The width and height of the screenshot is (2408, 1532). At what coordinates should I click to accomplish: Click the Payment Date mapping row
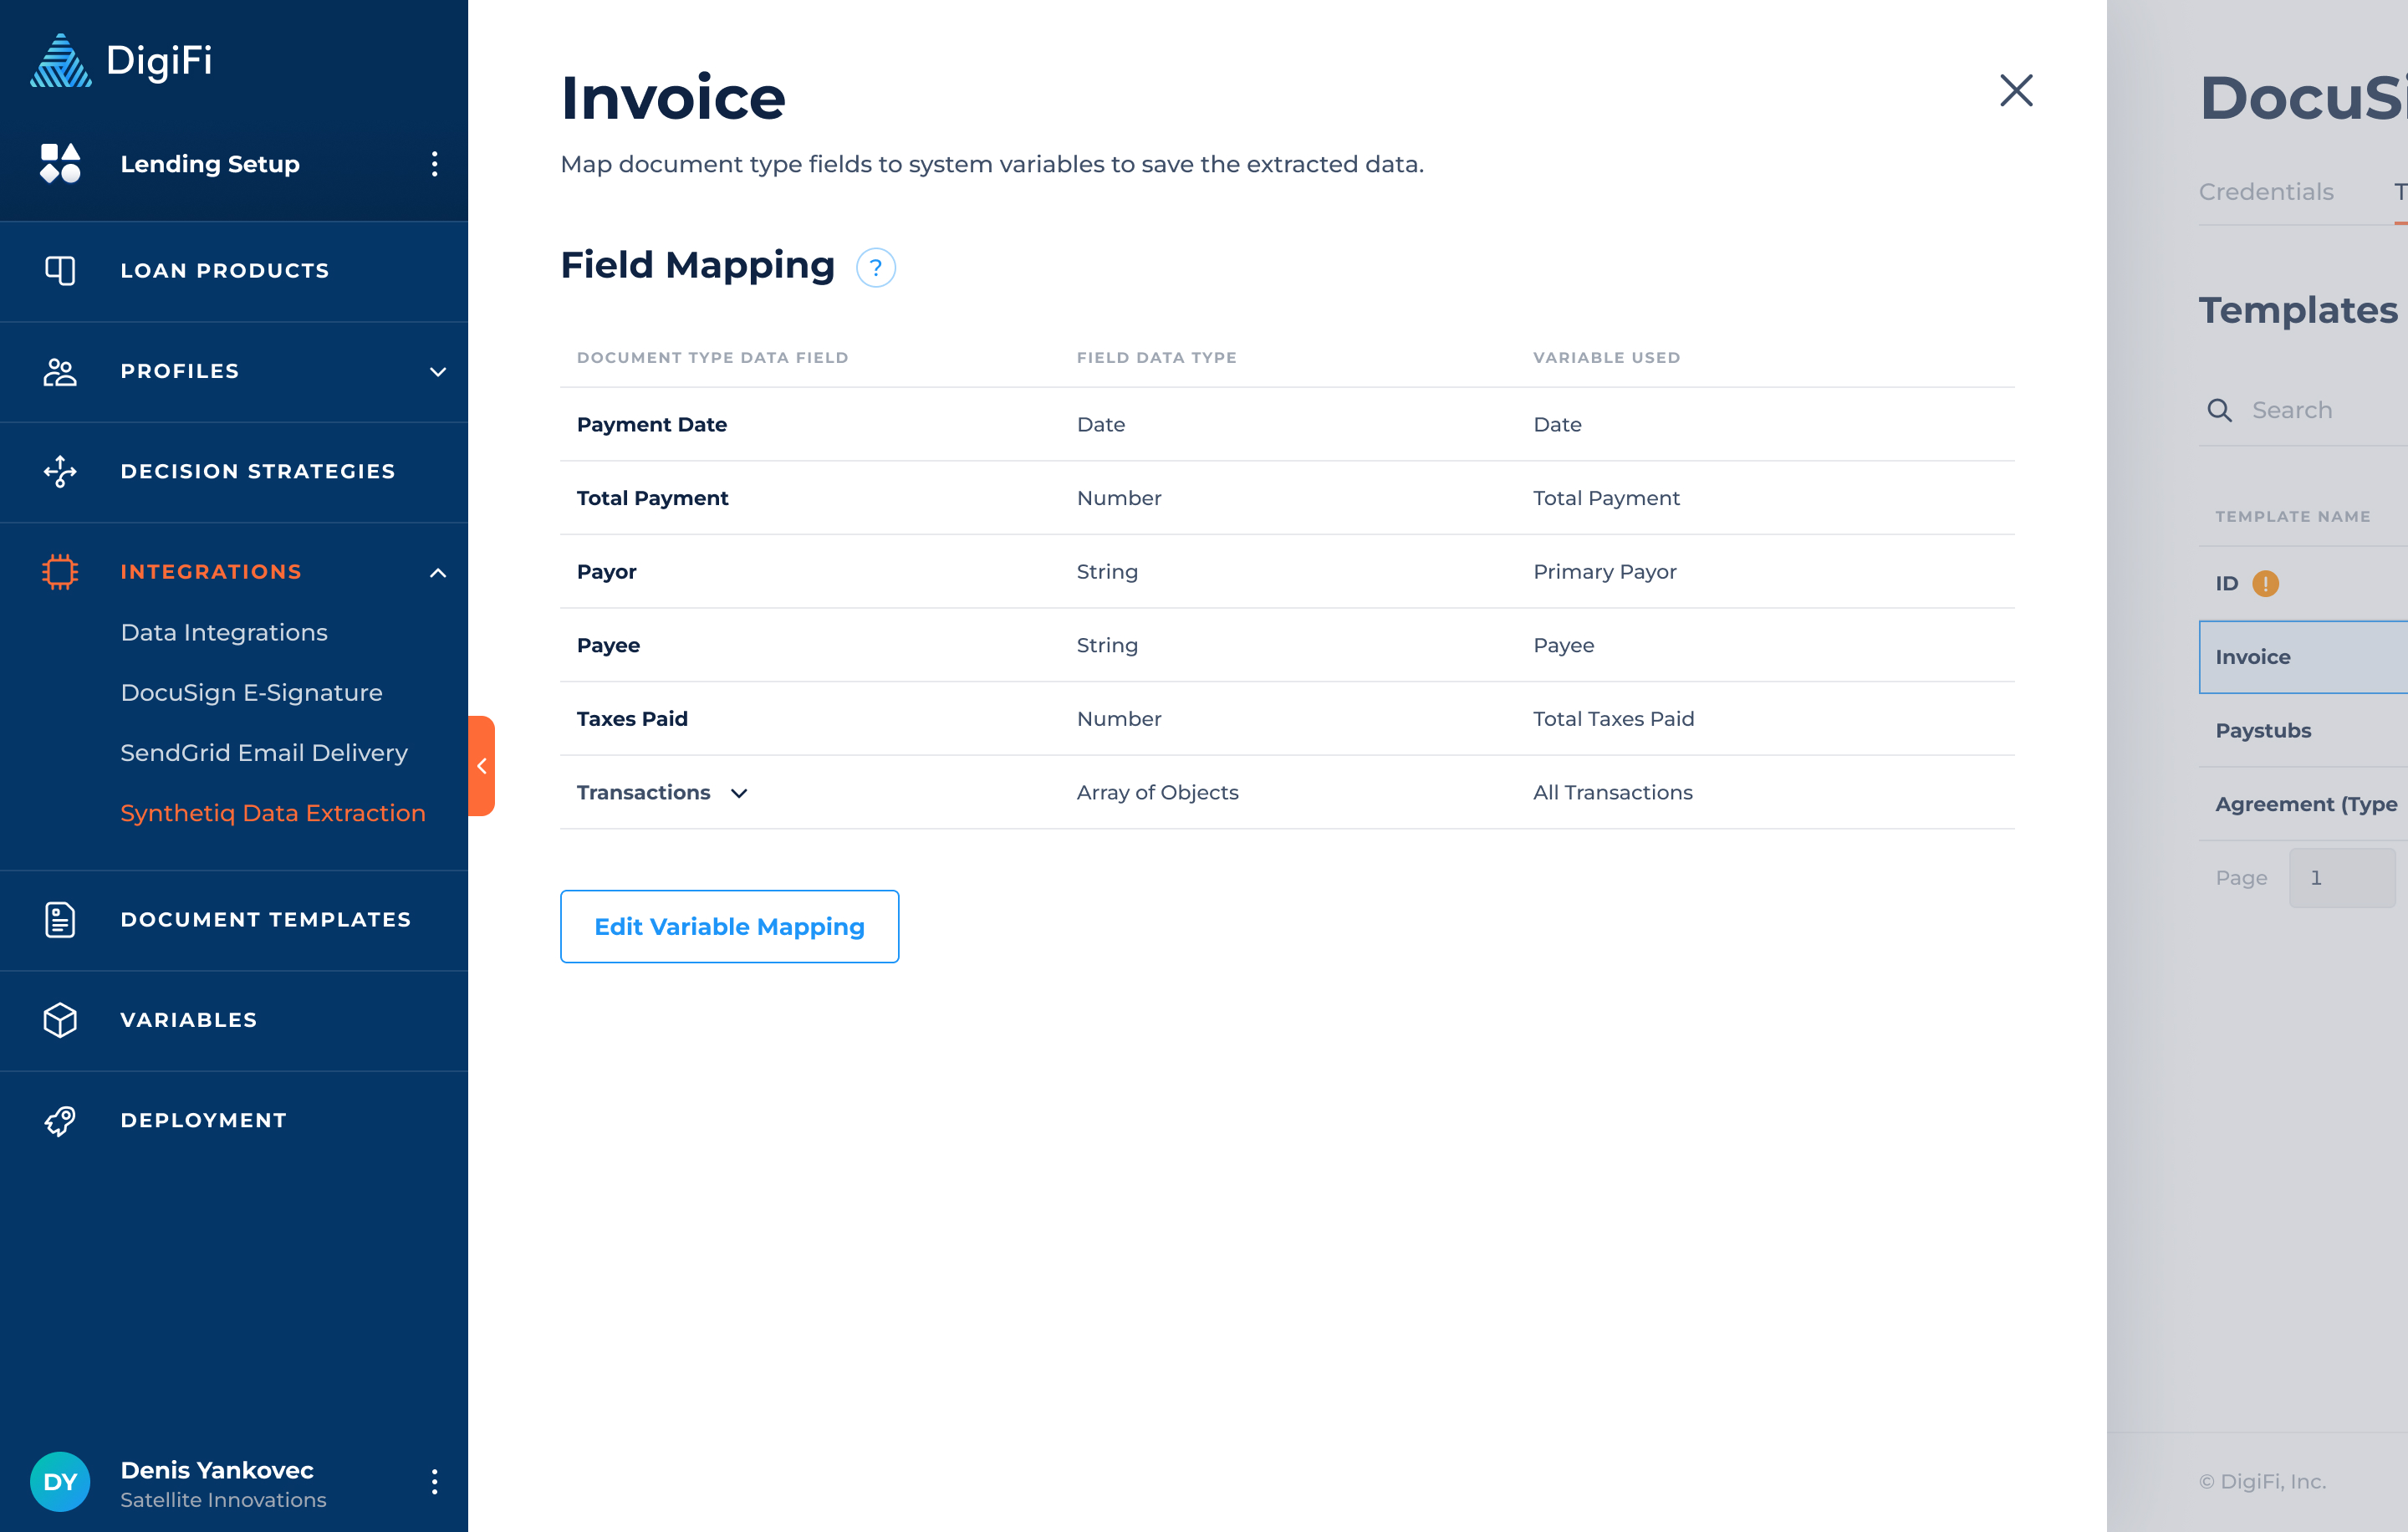point(1286,425)
